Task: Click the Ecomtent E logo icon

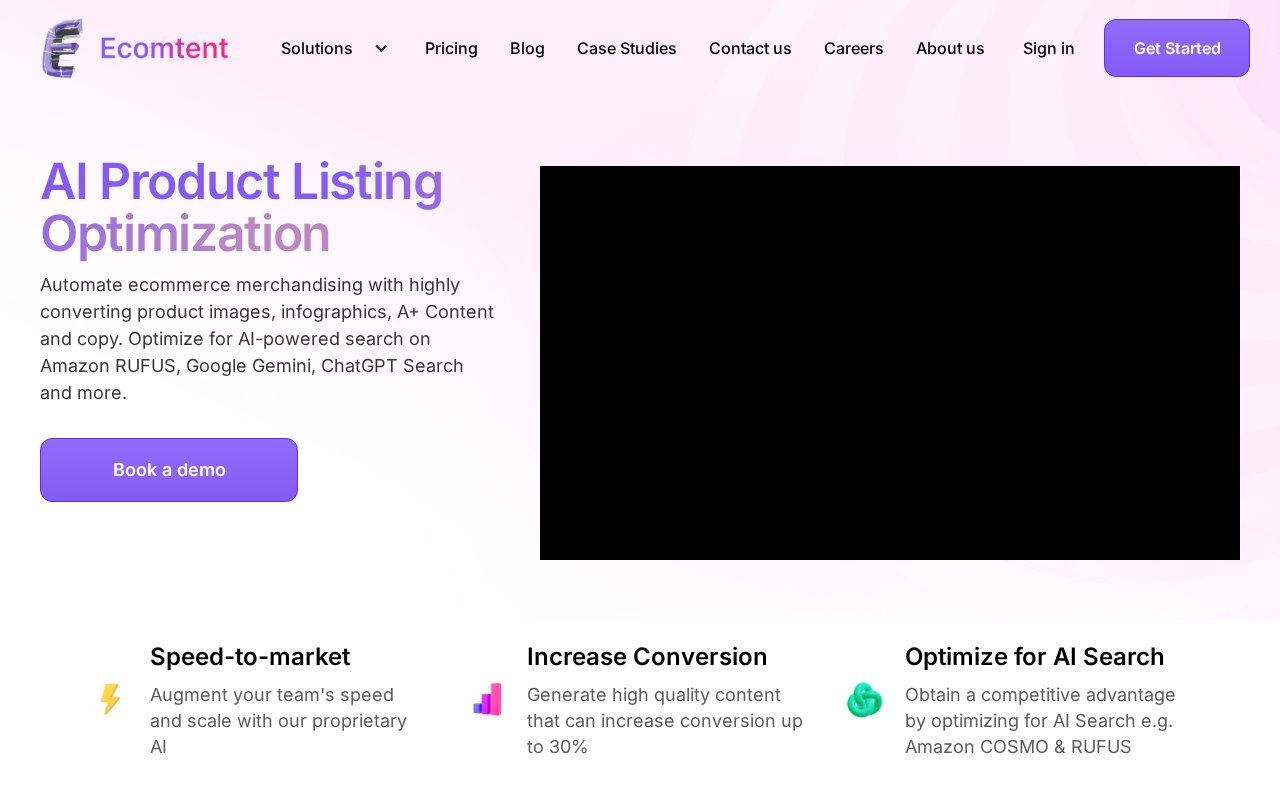Action: (x=62, y=48)
